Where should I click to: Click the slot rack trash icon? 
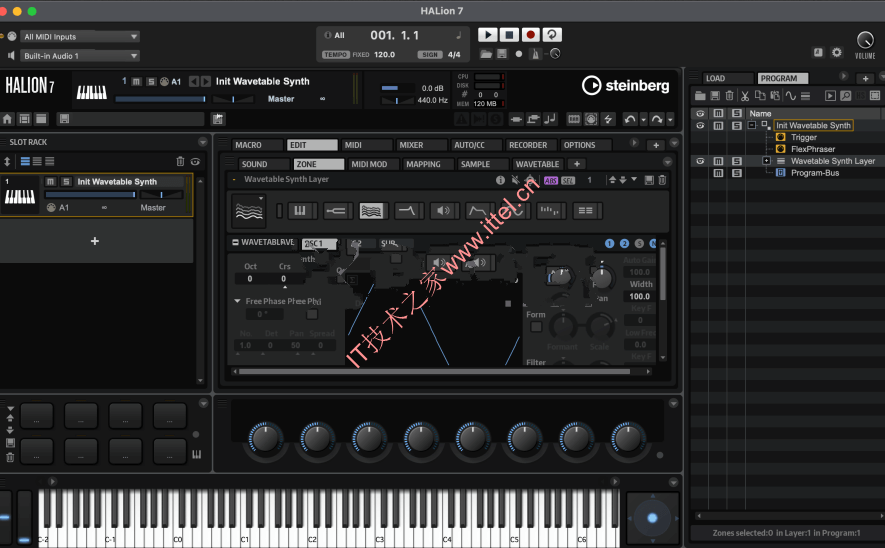(180, 161)
